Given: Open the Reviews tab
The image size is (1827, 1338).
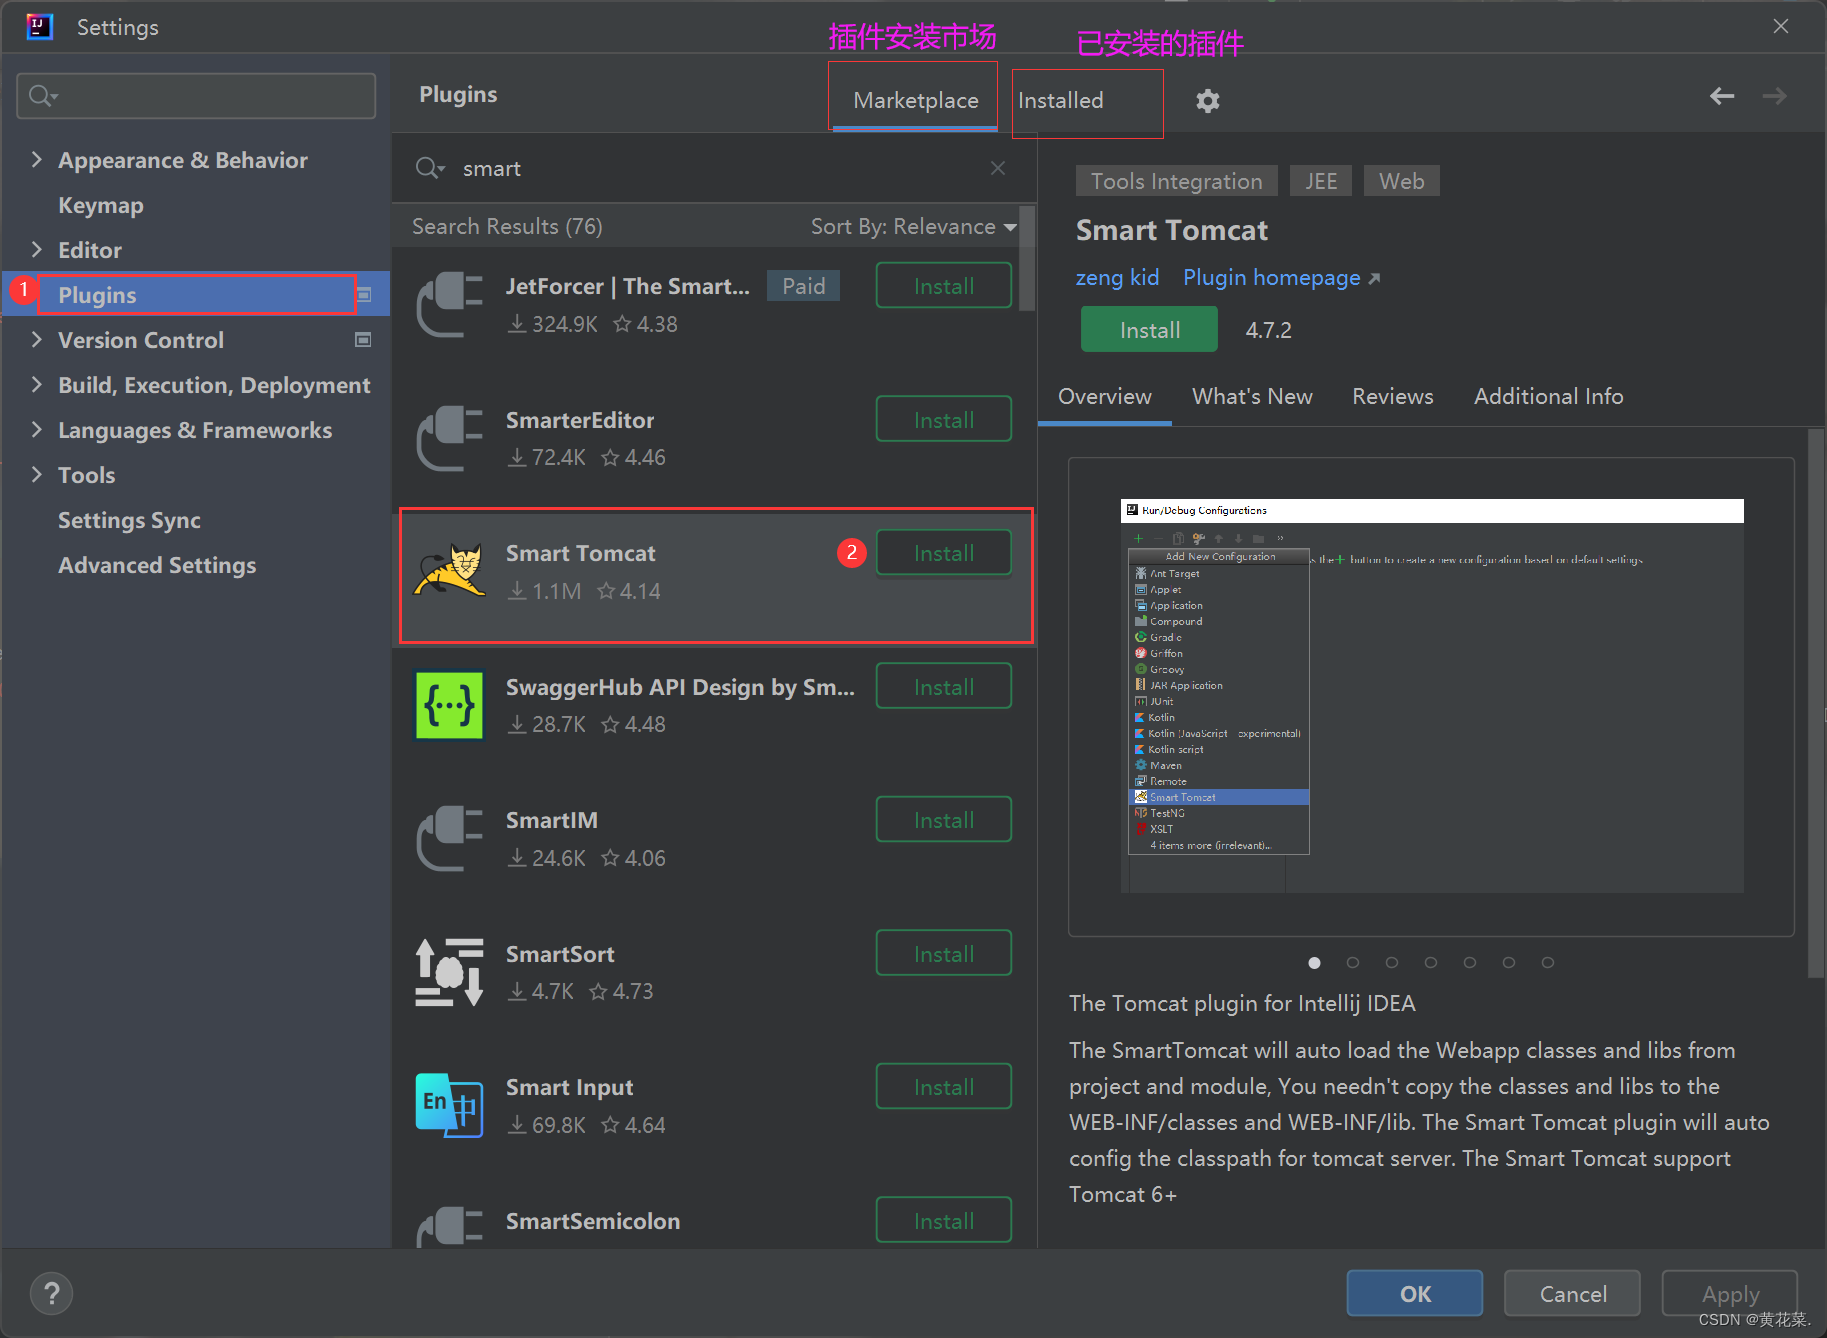Looking at the screenshot, I should [1393, 397].
